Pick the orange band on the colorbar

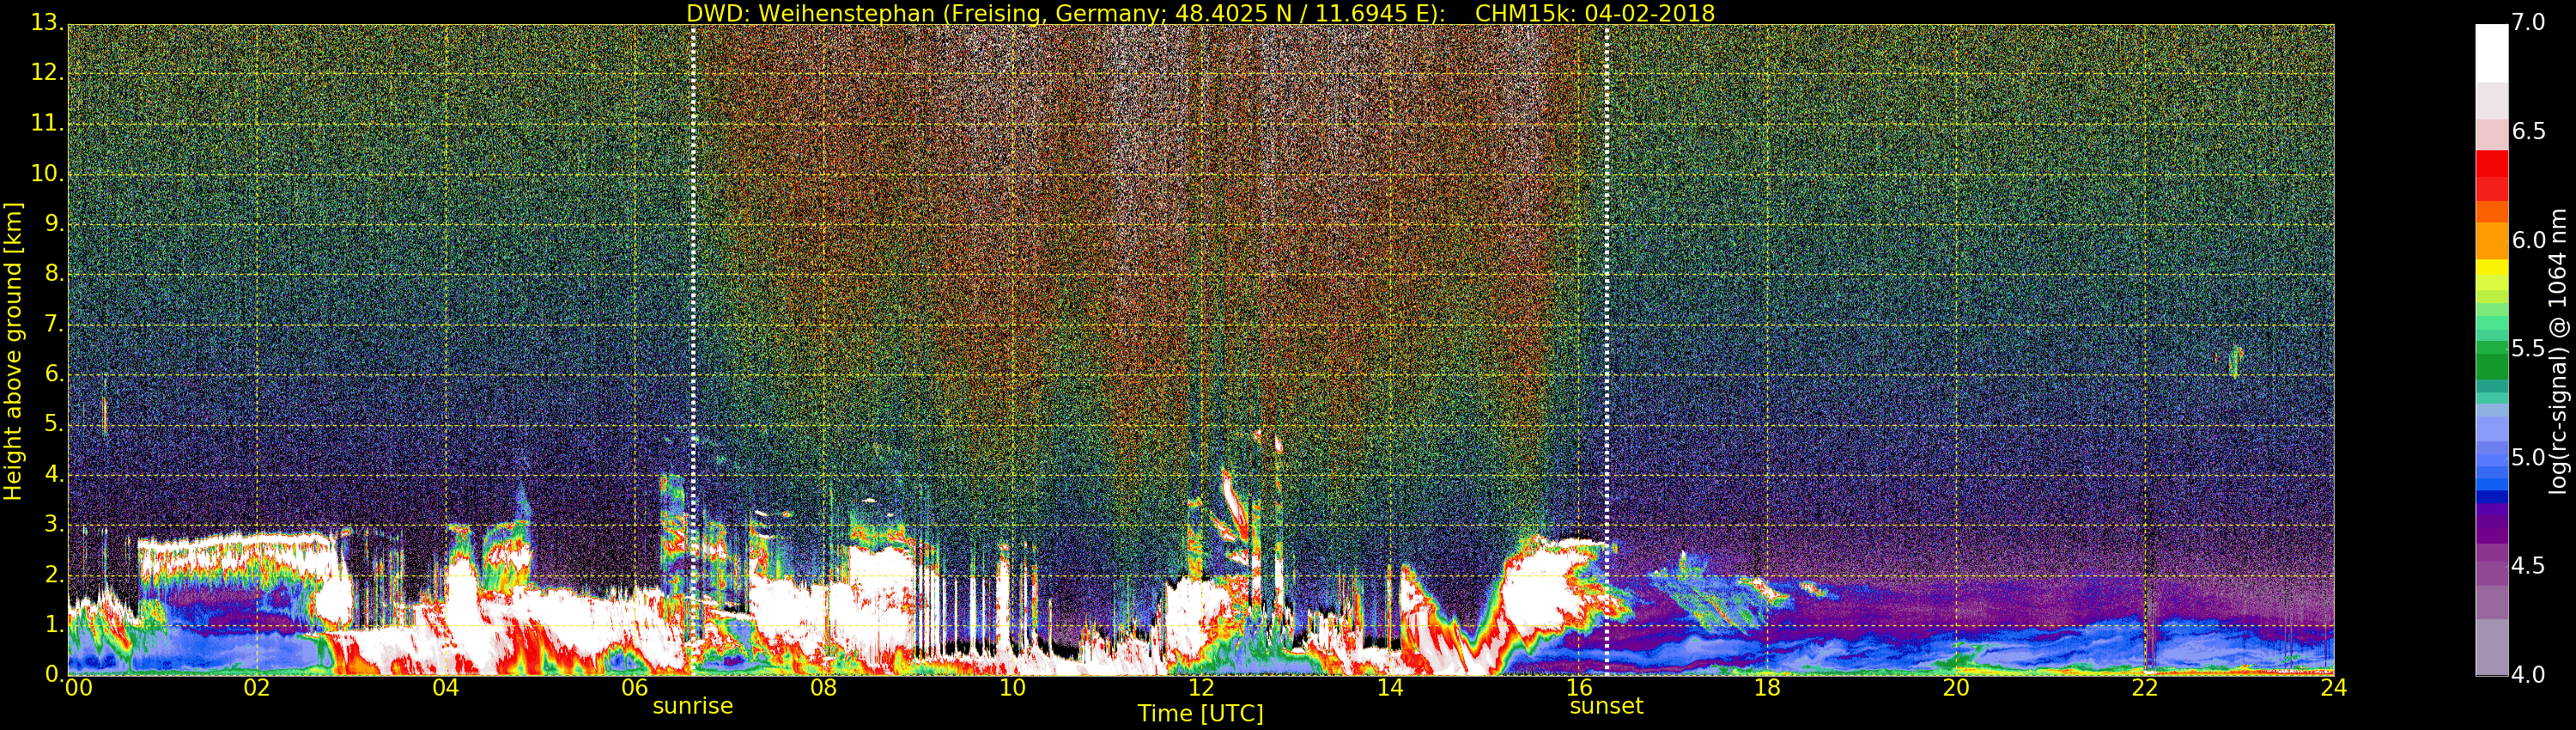click(x=2491, y=240)
